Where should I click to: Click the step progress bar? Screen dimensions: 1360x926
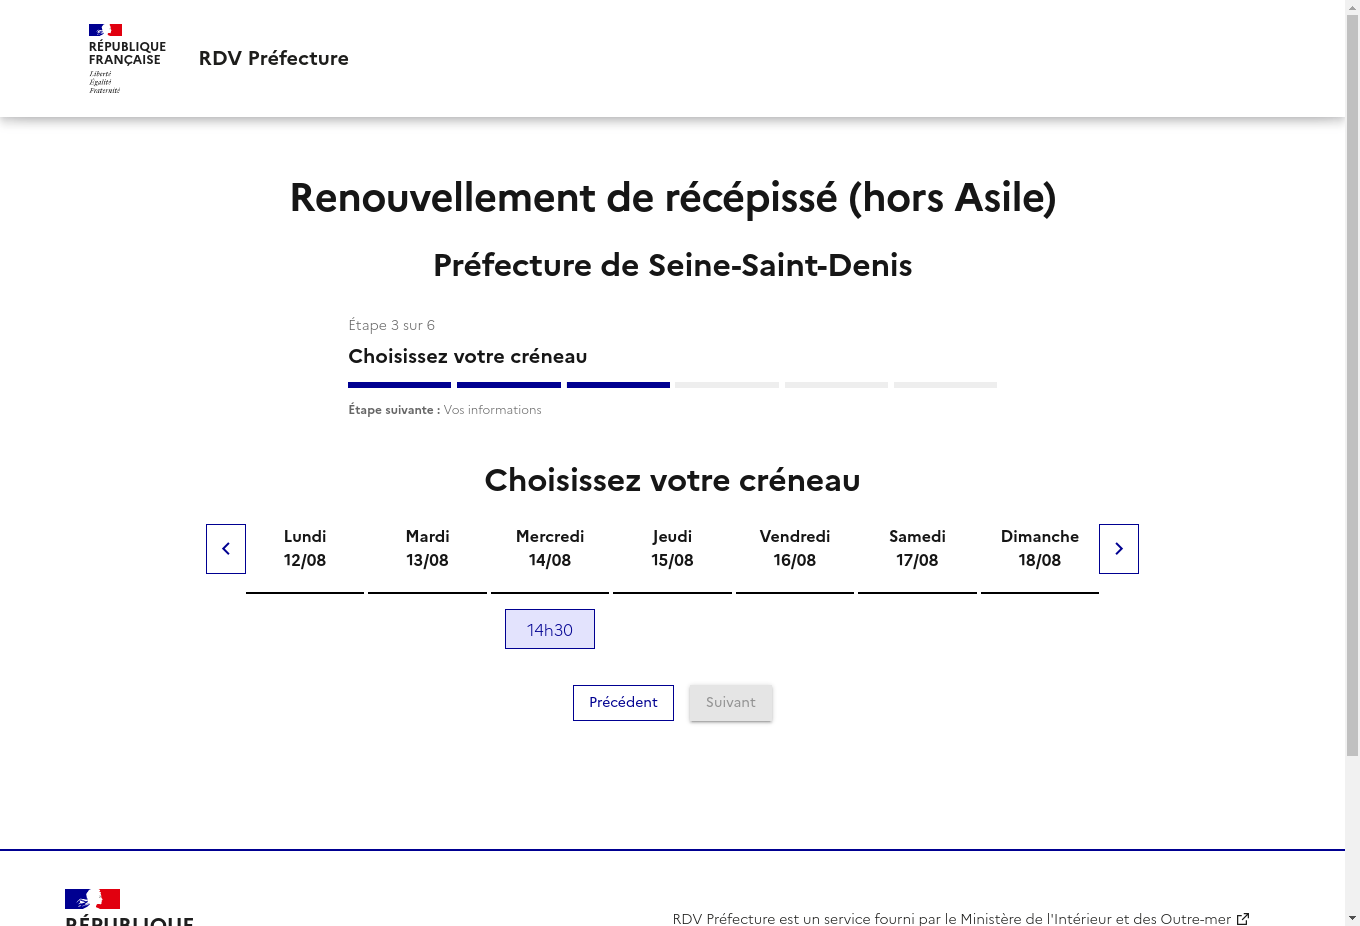point(672,385)
